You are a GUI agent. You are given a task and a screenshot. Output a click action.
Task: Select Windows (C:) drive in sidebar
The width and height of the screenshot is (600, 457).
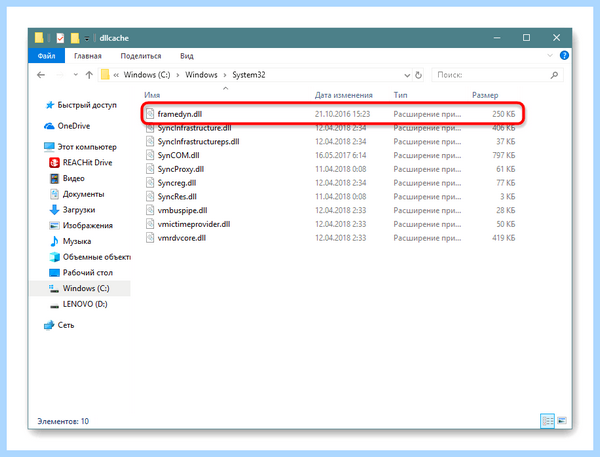80,288
